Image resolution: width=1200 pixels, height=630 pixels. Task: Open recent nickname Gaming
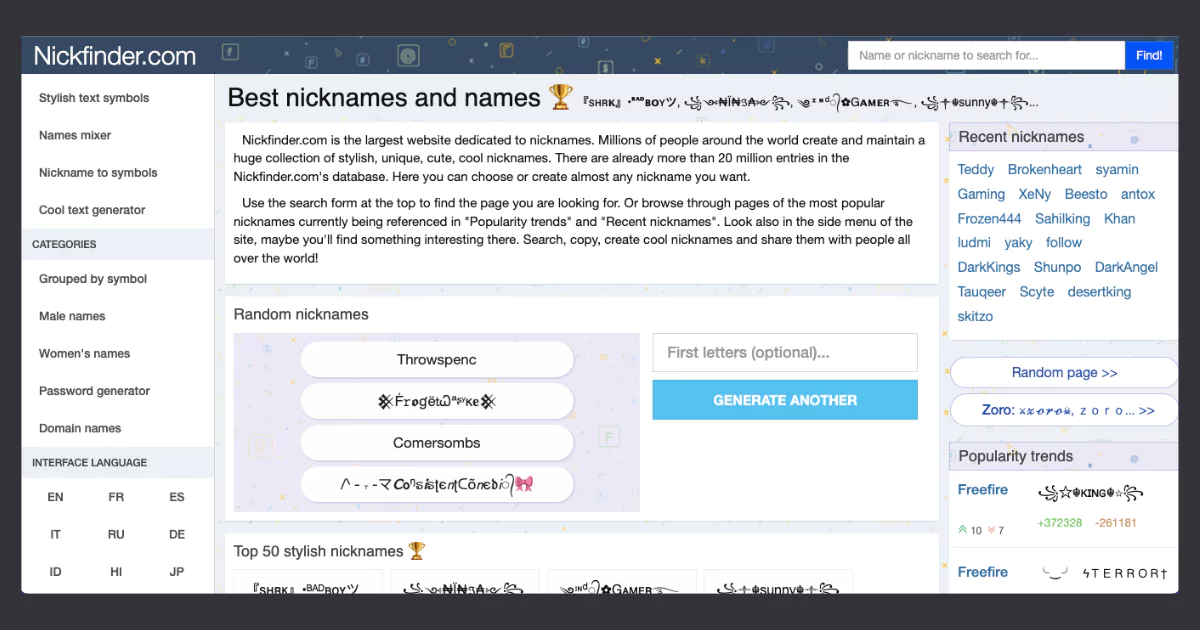tap(981, 194)
